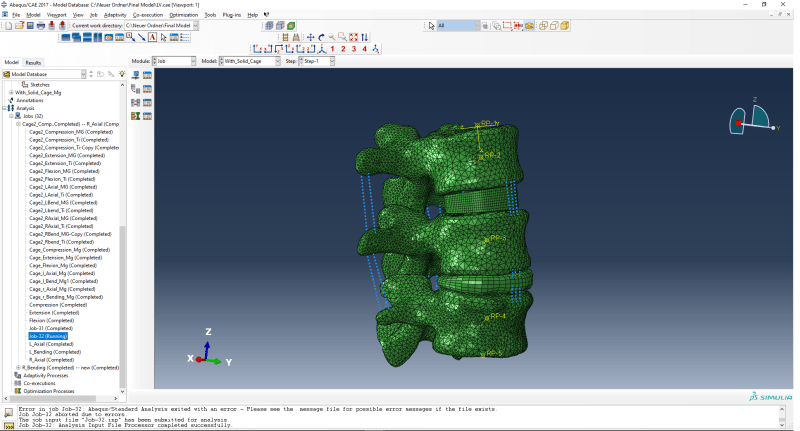This screenshot has height=431, width=800.
Task: Select Cage2_Flexion_MG (Completed) job
Action: [63, 171]
